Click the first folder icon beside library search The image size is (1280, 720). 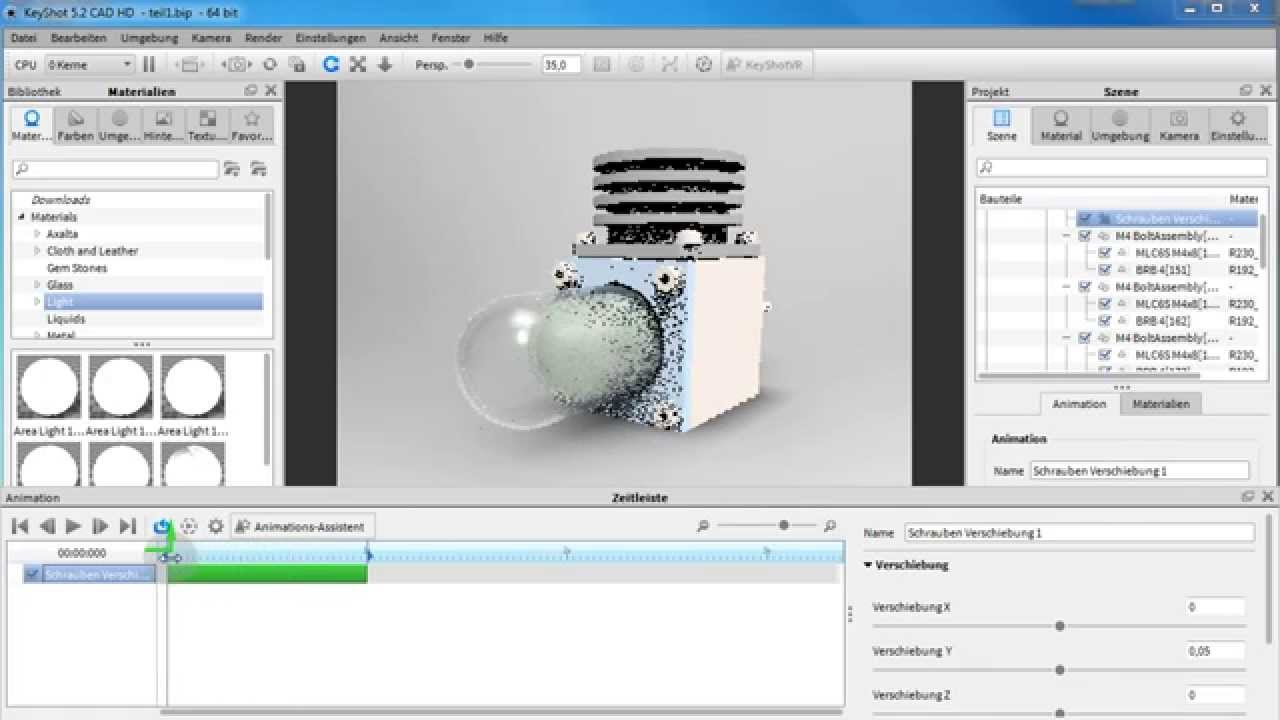tap(232, 169)
